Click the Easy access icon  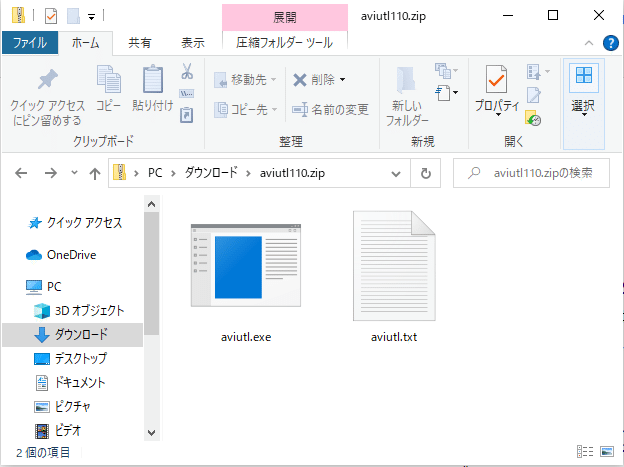(447, 71)
